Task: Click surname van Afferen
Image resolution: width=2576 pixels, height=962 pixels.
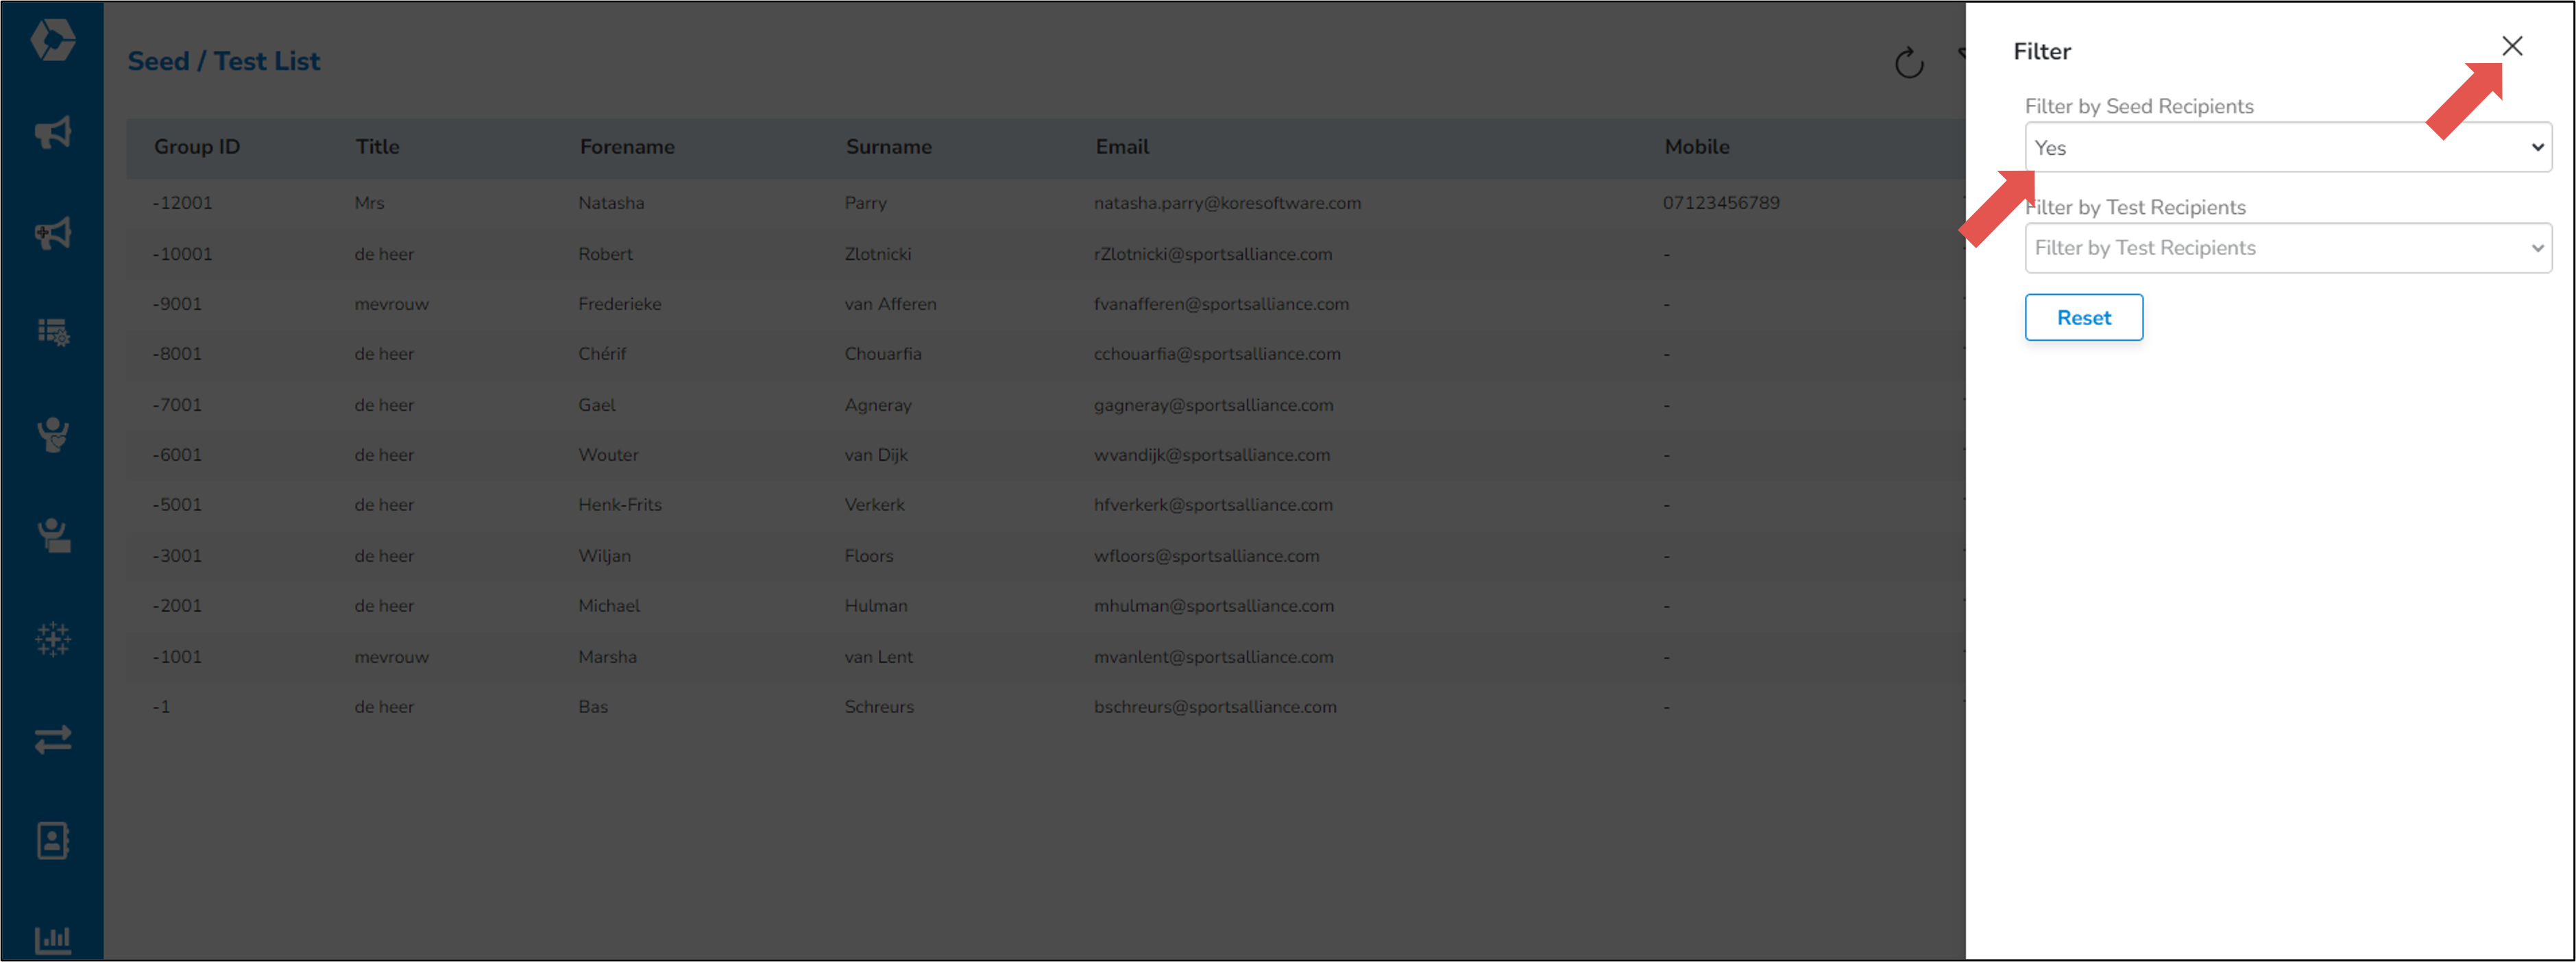Action: click(x=890, y=304)
